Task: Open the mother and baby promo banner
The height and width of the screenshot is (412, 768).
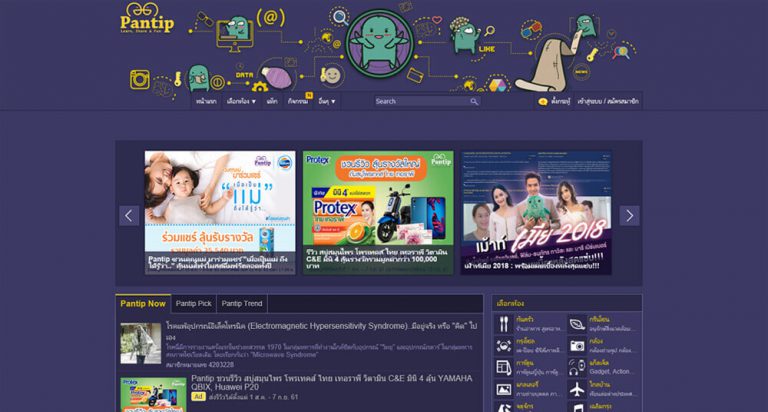Action: pyautogui.click(x=220, y=212)
